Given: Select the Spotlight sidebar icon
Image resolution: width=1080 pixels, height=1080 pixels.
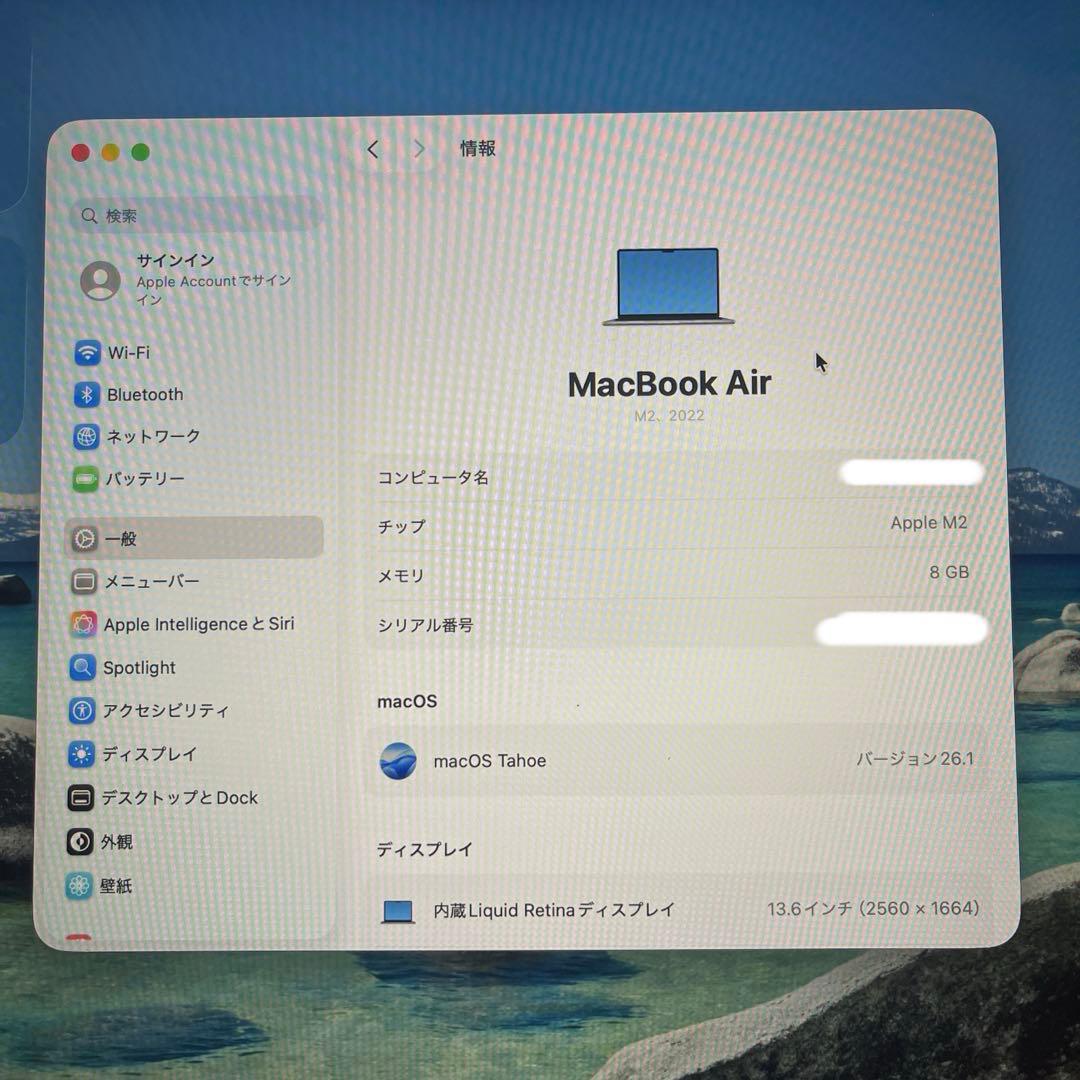Looking at the screenshot, I should pos(139,667).
